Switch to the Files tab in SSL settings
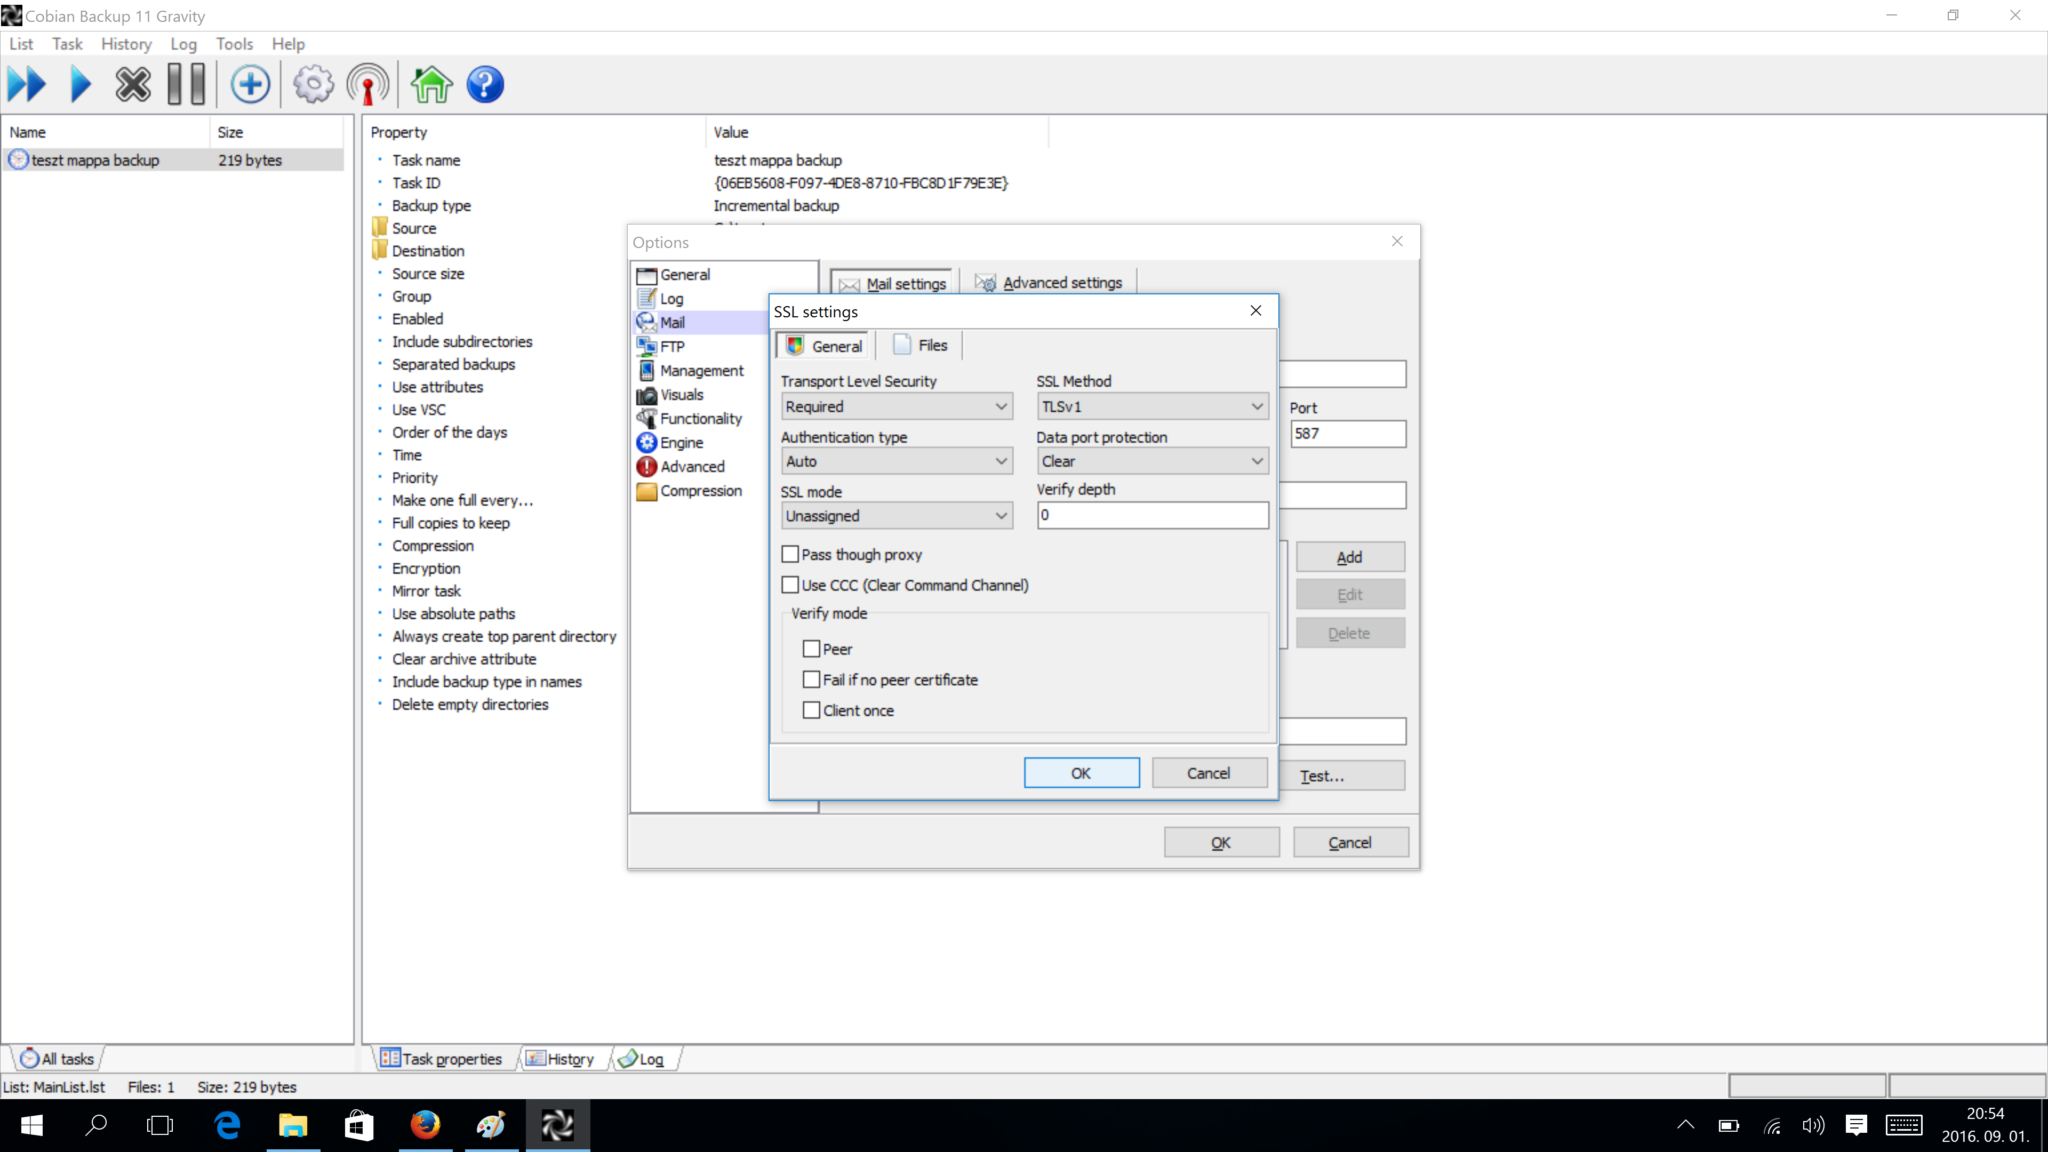The height and width of the screenshot is (1152, 2048). [x=919, y=344]
